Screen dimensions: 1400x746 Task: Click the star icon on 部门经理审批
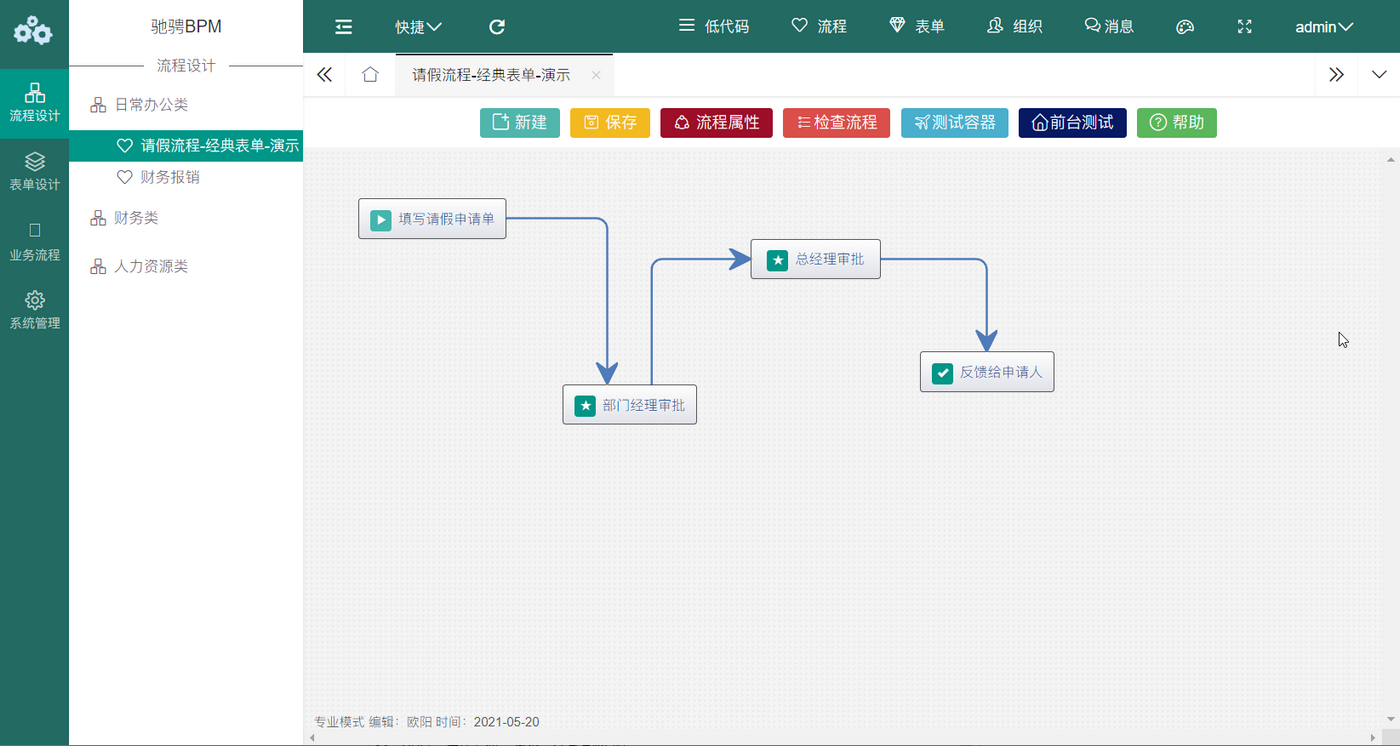pyautogui.click(x=585, y=406)
